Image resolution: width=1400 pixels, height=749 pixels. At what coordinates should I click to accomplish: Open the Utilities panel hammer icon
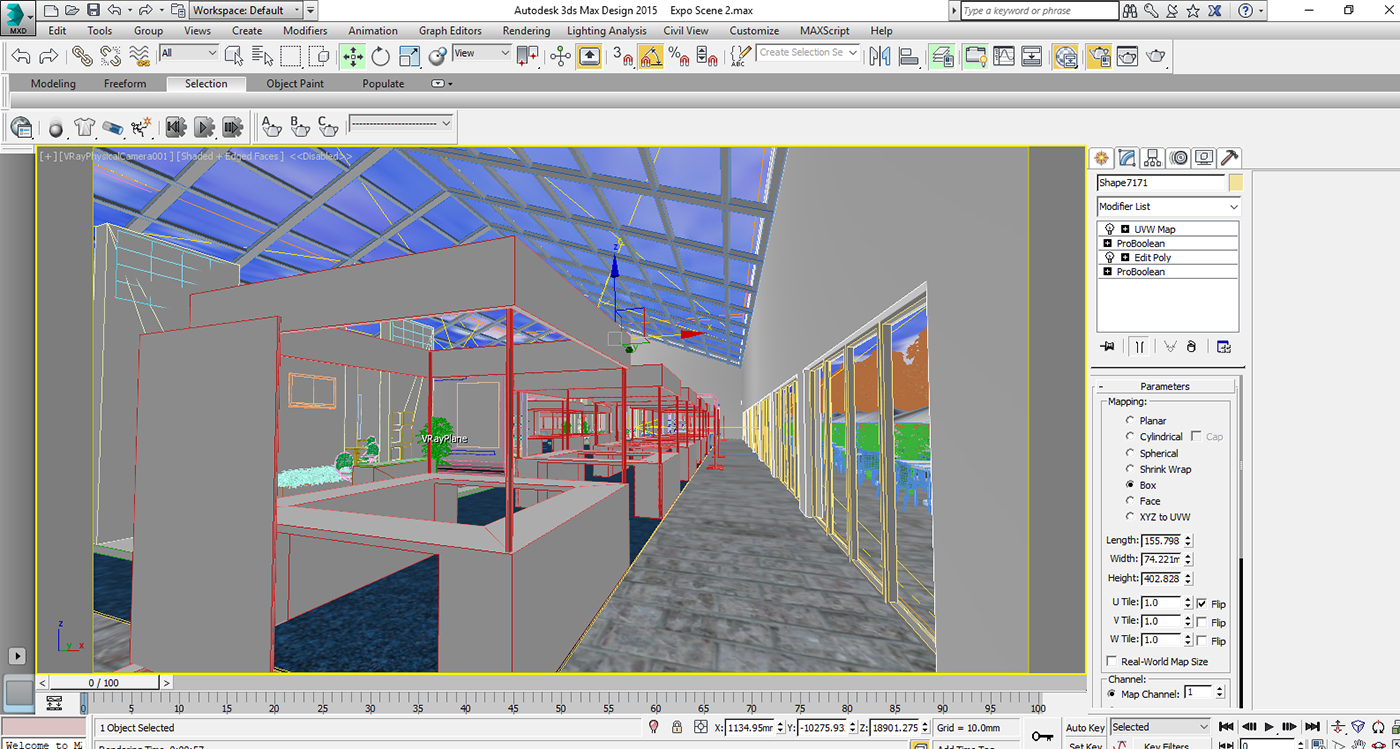1230,158
